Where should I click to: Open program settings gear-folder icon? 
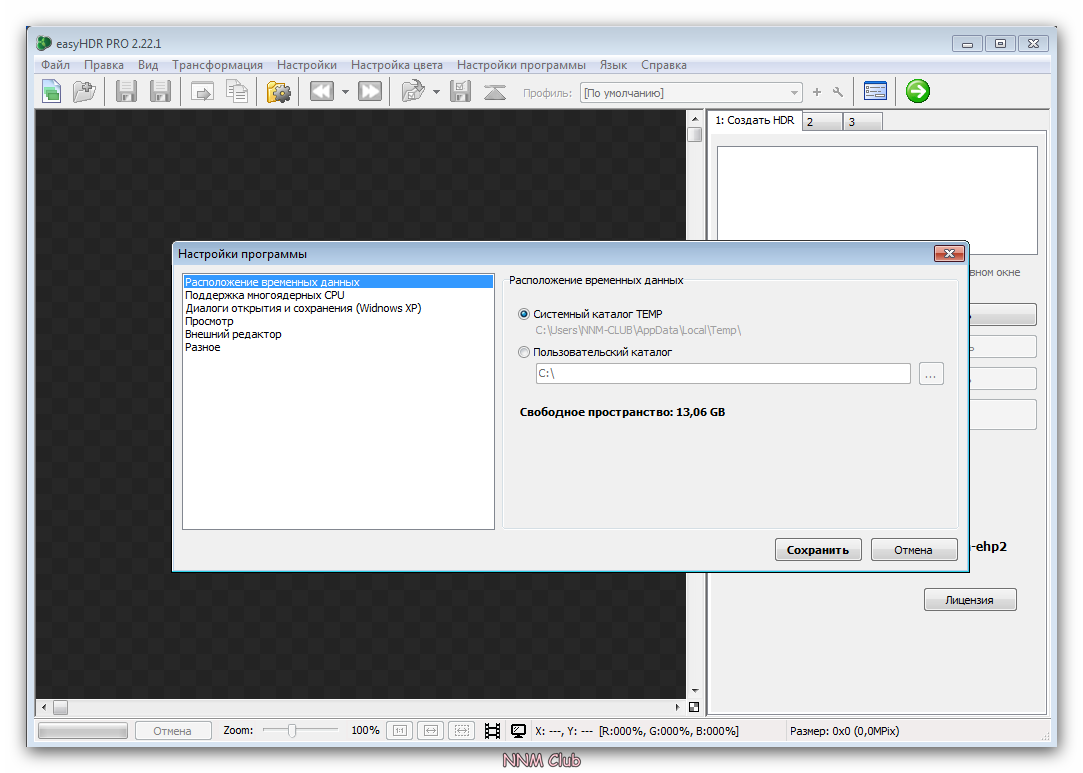(278, 92)
